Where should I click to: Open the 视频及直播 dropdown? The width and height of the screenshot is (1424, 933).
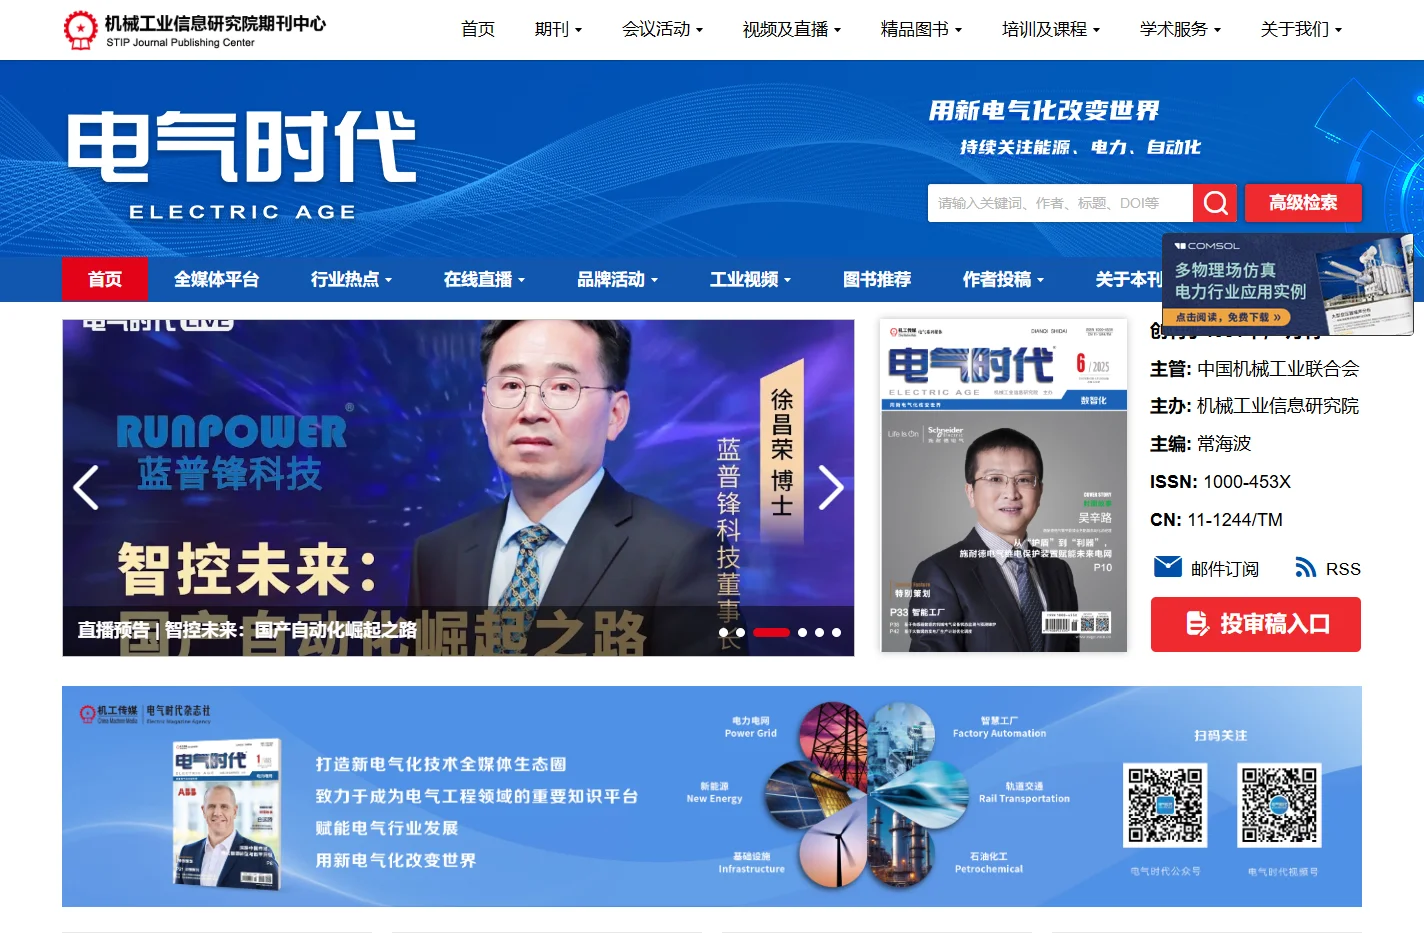tap(791, 30)
